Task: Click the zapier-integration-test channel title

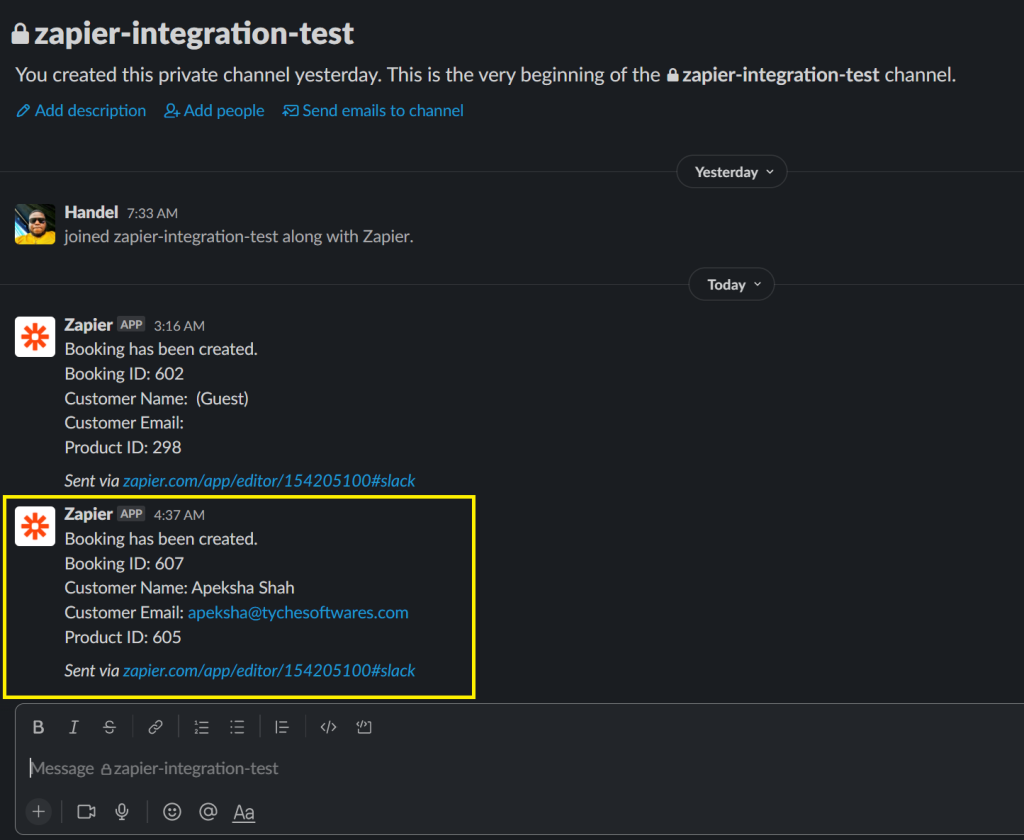Action: [x=184, y=34]
